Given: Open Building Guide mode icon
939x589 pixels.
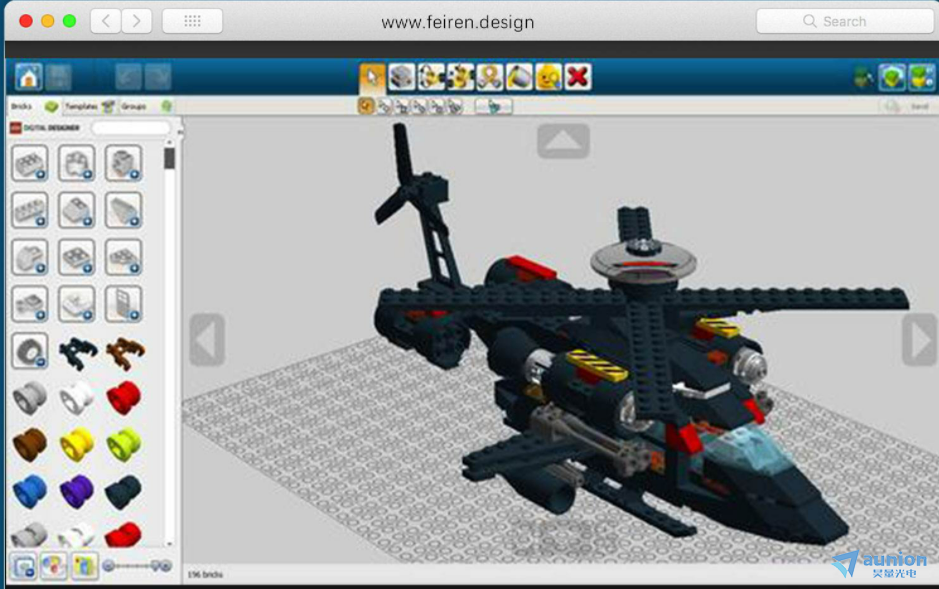Looking at the screenshot, I should pyautogui.click(x=921, y=78).
